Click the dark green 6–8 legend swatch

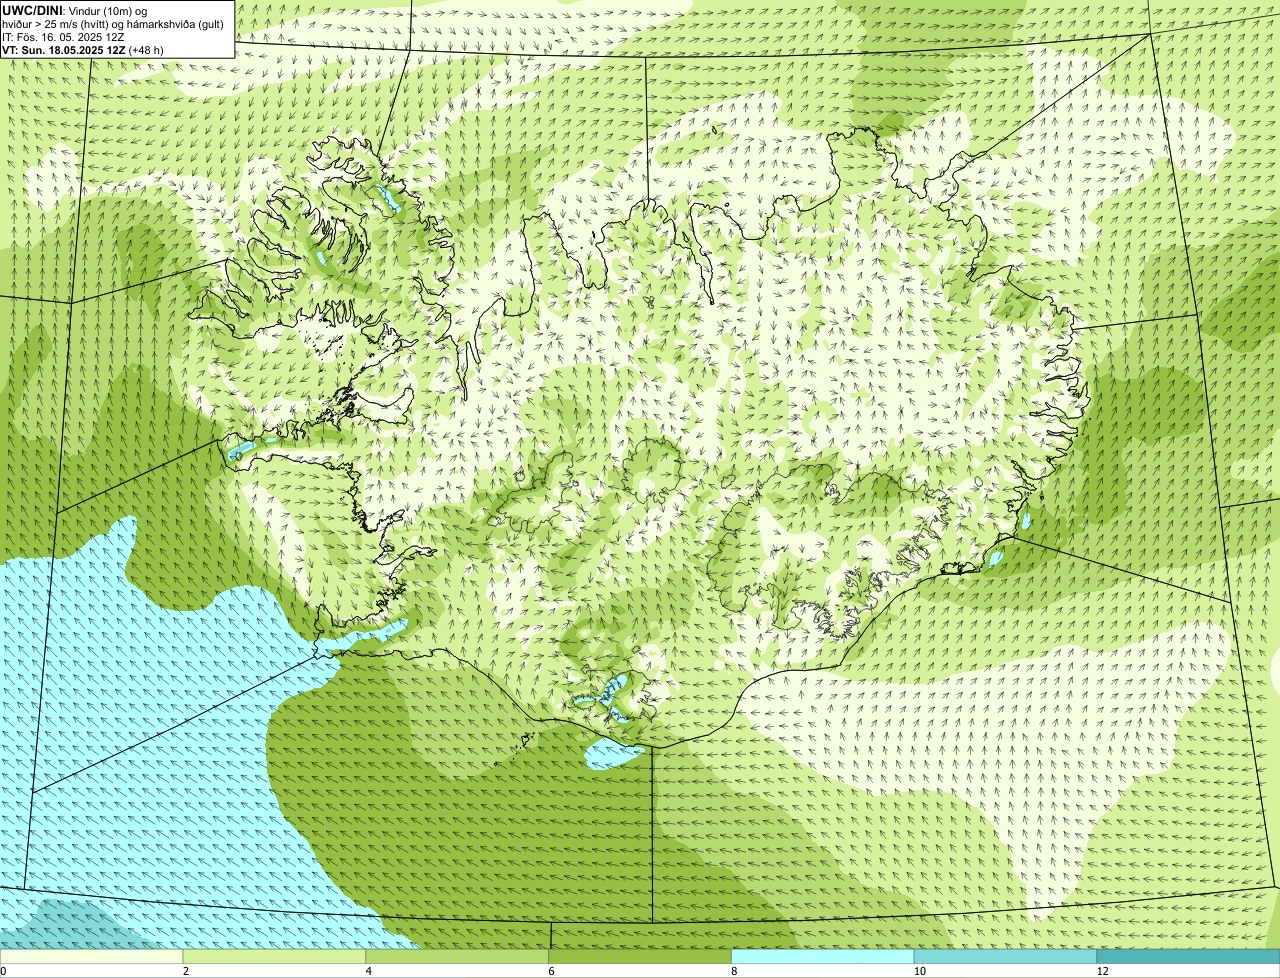tap(640, 957)
